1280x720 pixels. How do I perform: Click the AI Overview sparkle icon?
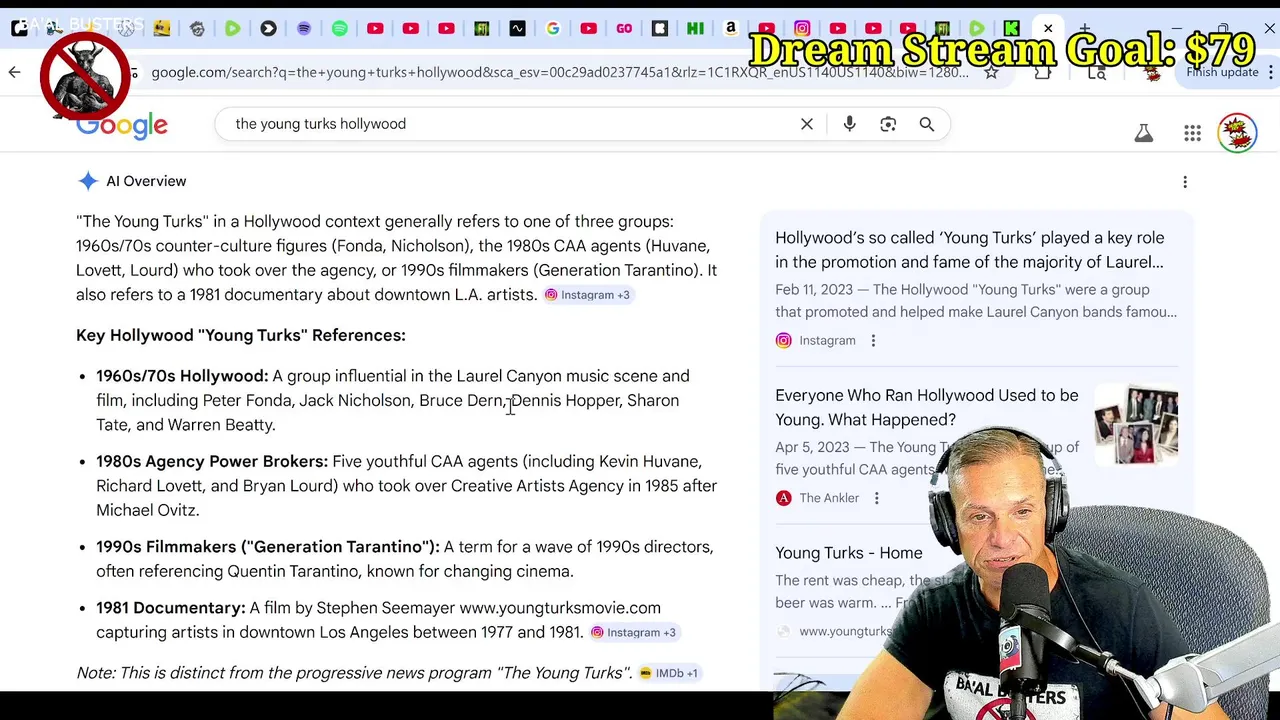pos(88,181)
